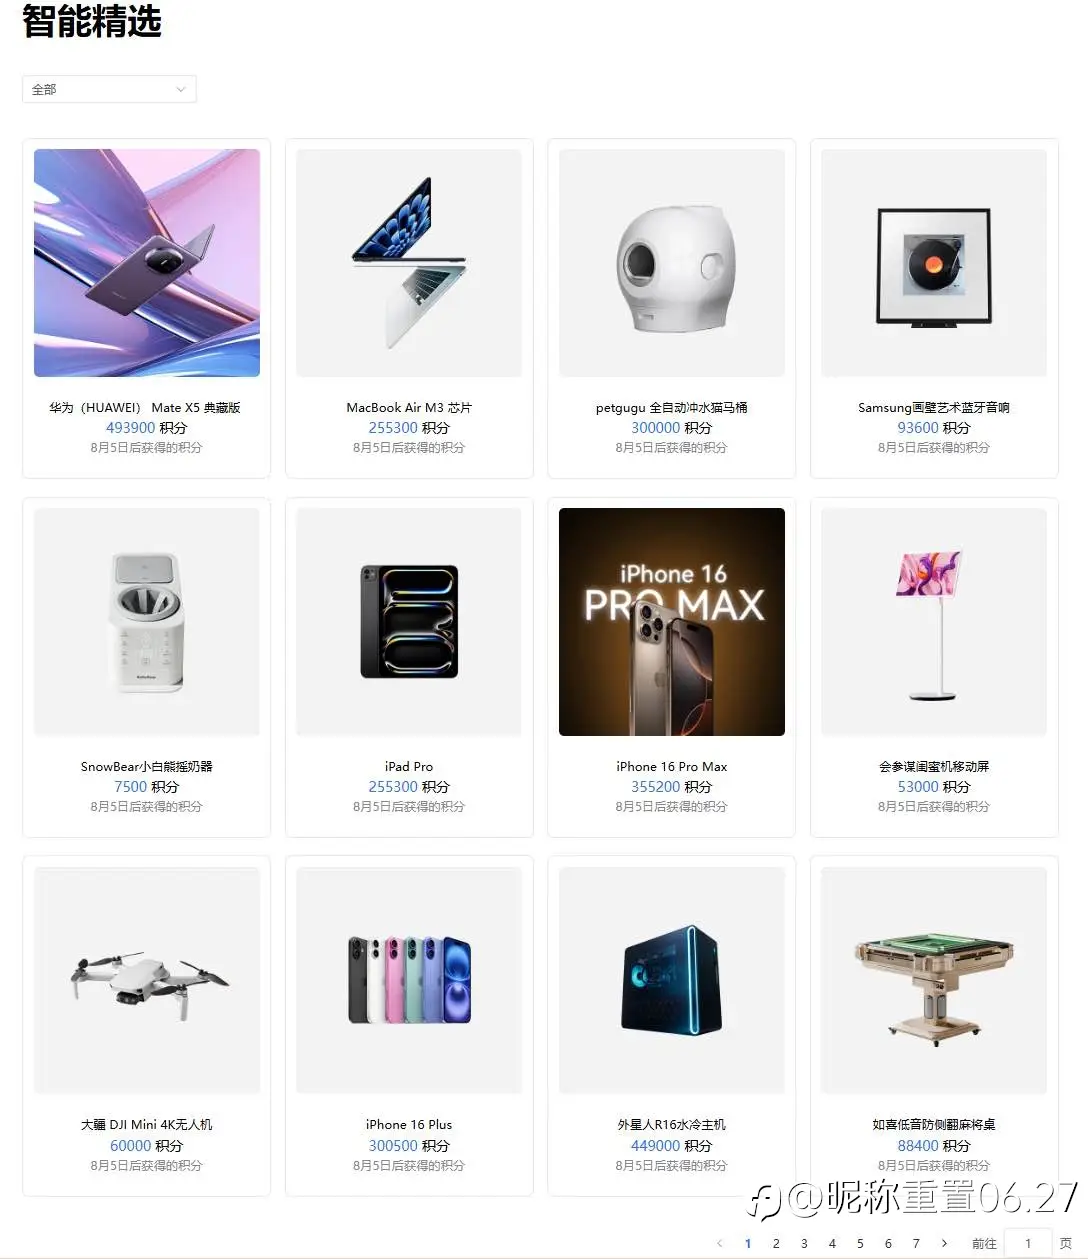Select the petgugu cat litter box image
1088x1259 pixels.
click(672, 263)
